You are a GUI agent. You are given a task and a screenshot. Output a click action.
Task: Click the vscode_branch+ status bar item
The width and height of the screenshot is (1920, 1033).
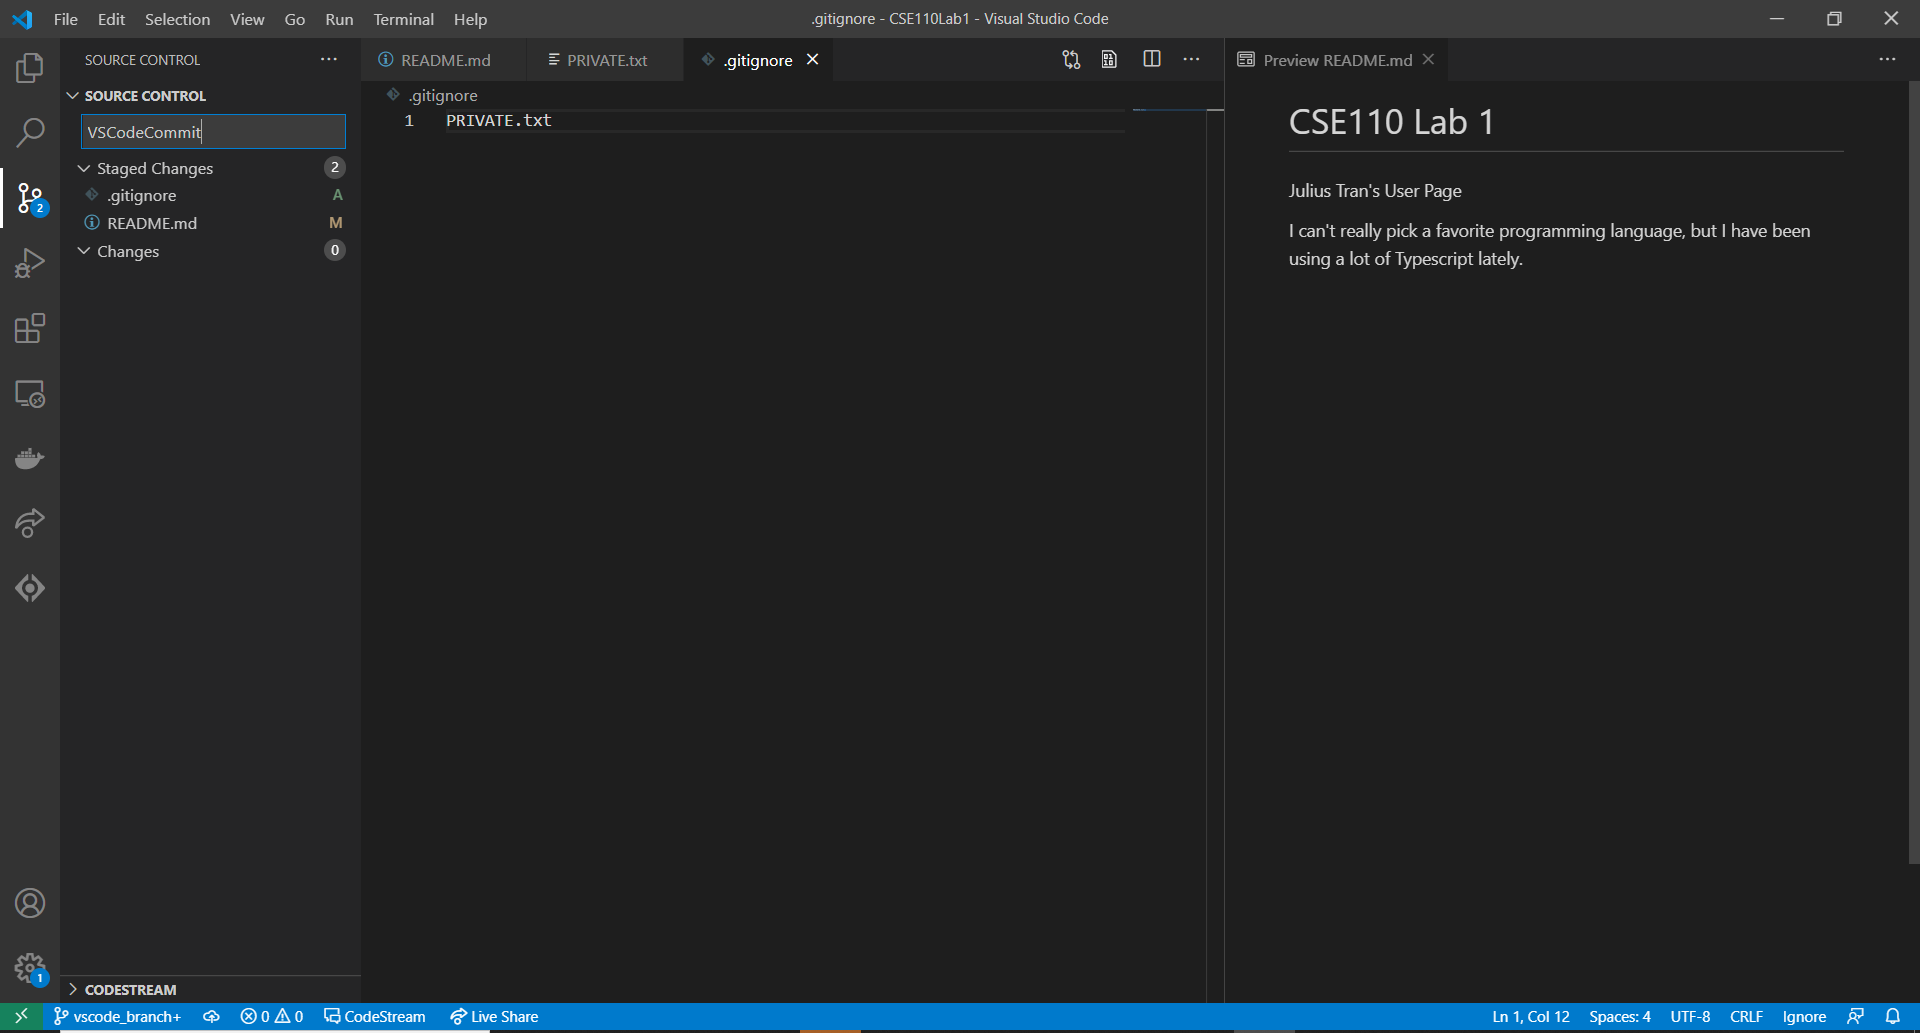click(116, 1016)
